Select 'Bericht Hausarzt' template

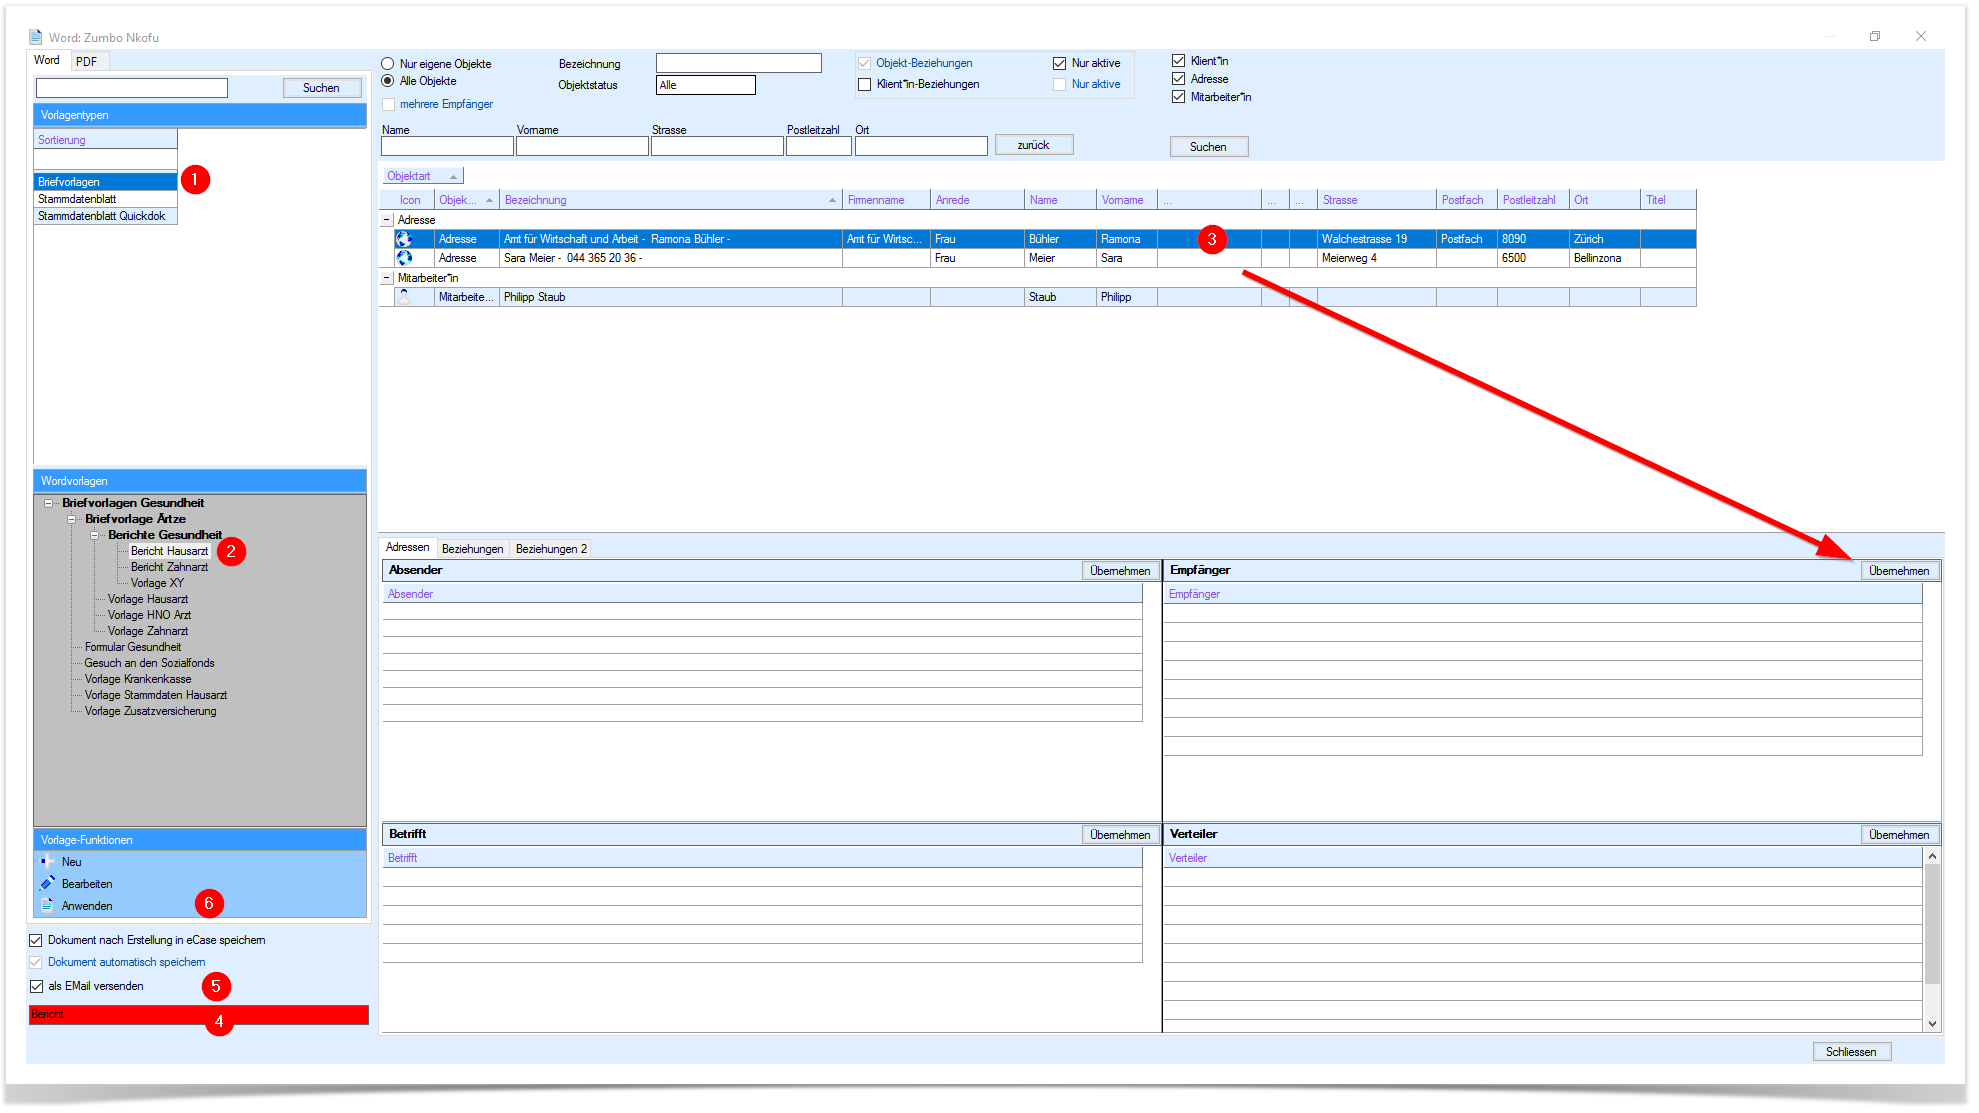pos(169,551)
